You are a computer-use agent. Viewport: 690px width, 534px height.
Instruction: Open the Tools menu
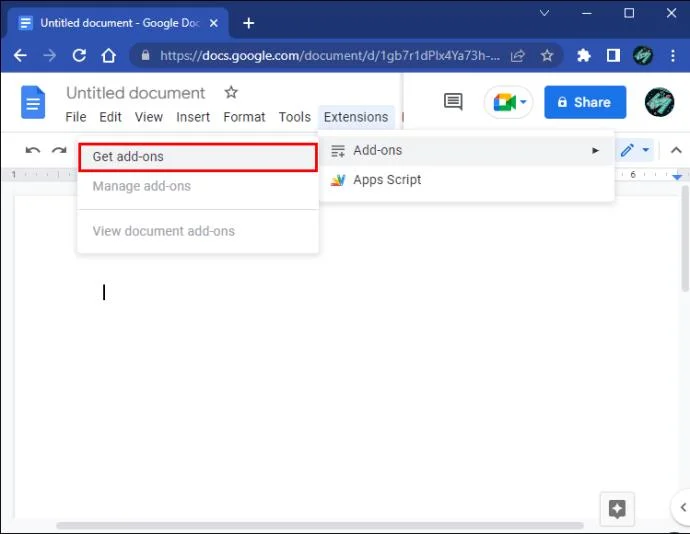coord(294,117)
